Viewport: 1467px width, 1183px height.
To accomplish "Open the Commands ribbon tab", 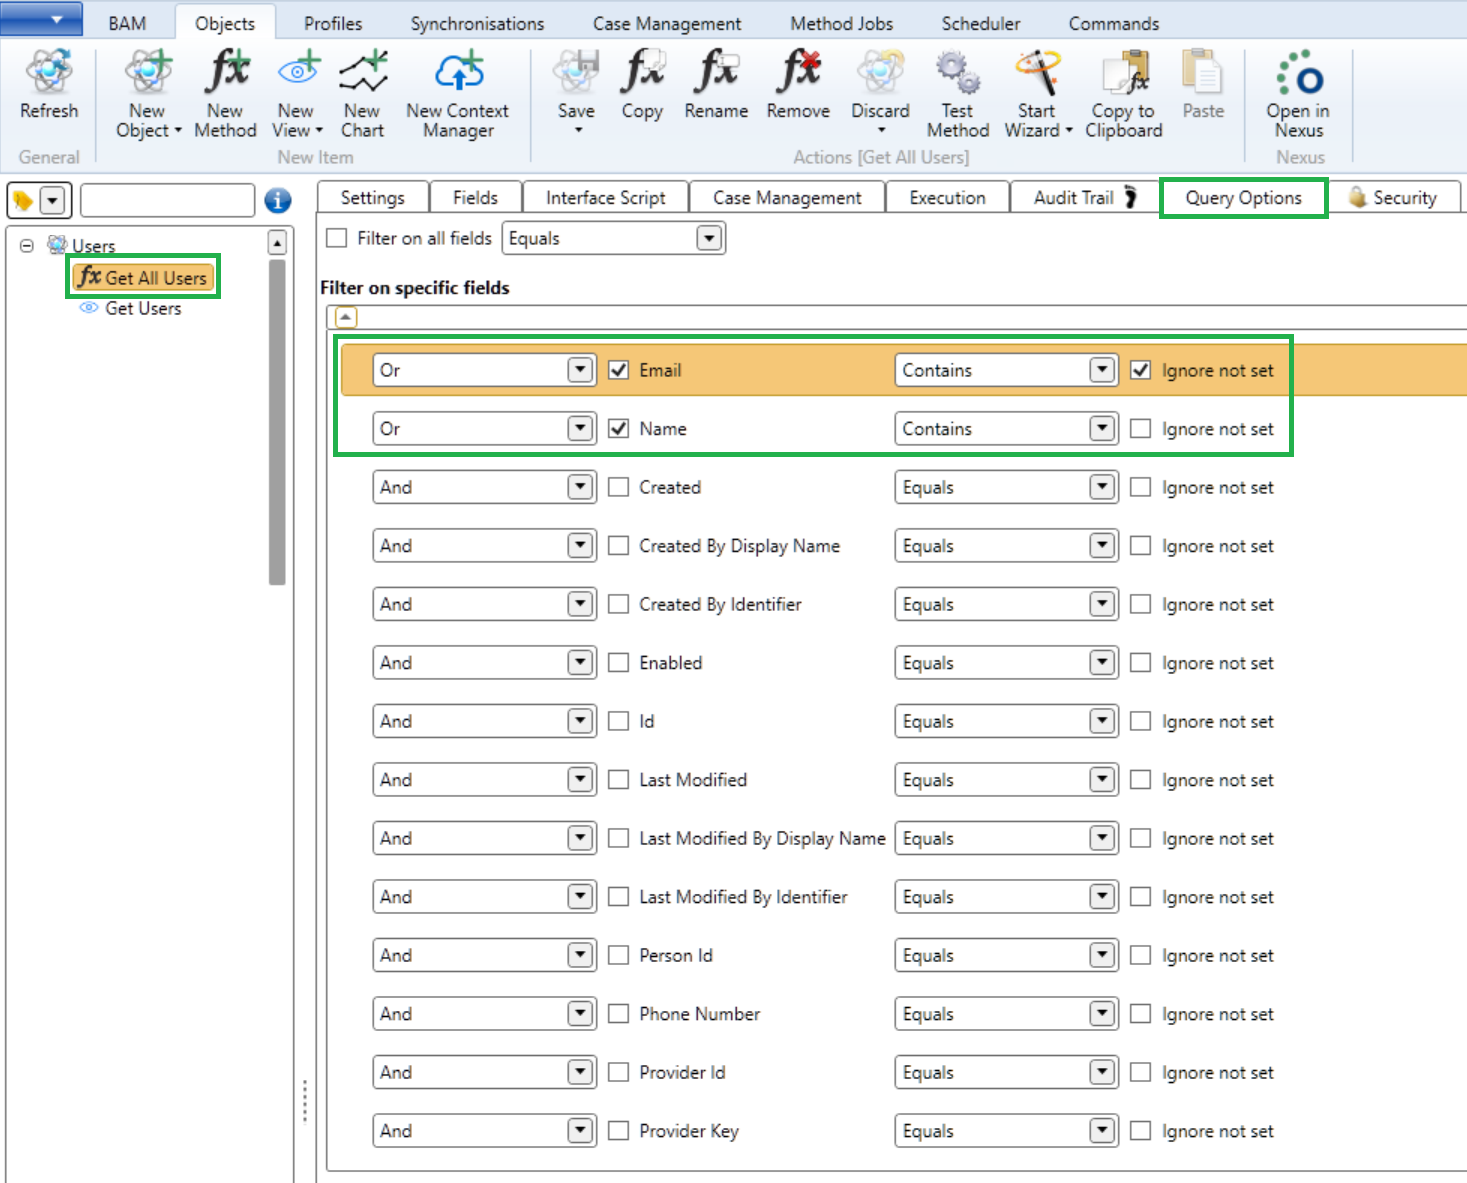I will pyautogui.click(x=1114, y=23).
